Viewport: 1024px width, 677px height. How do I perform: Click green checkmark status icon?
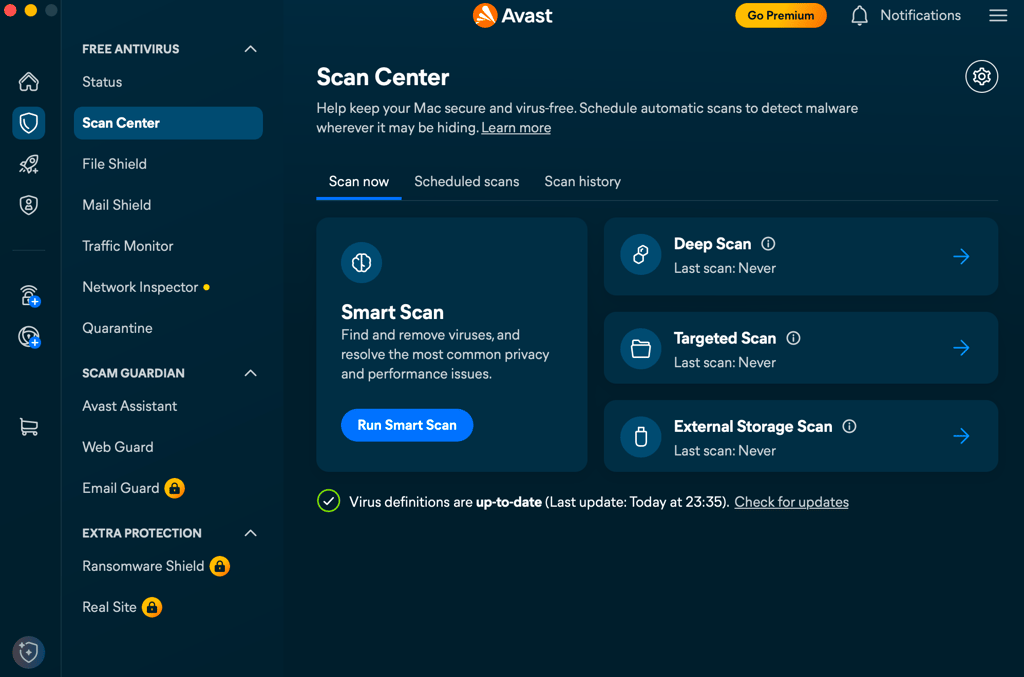point(328,501)
